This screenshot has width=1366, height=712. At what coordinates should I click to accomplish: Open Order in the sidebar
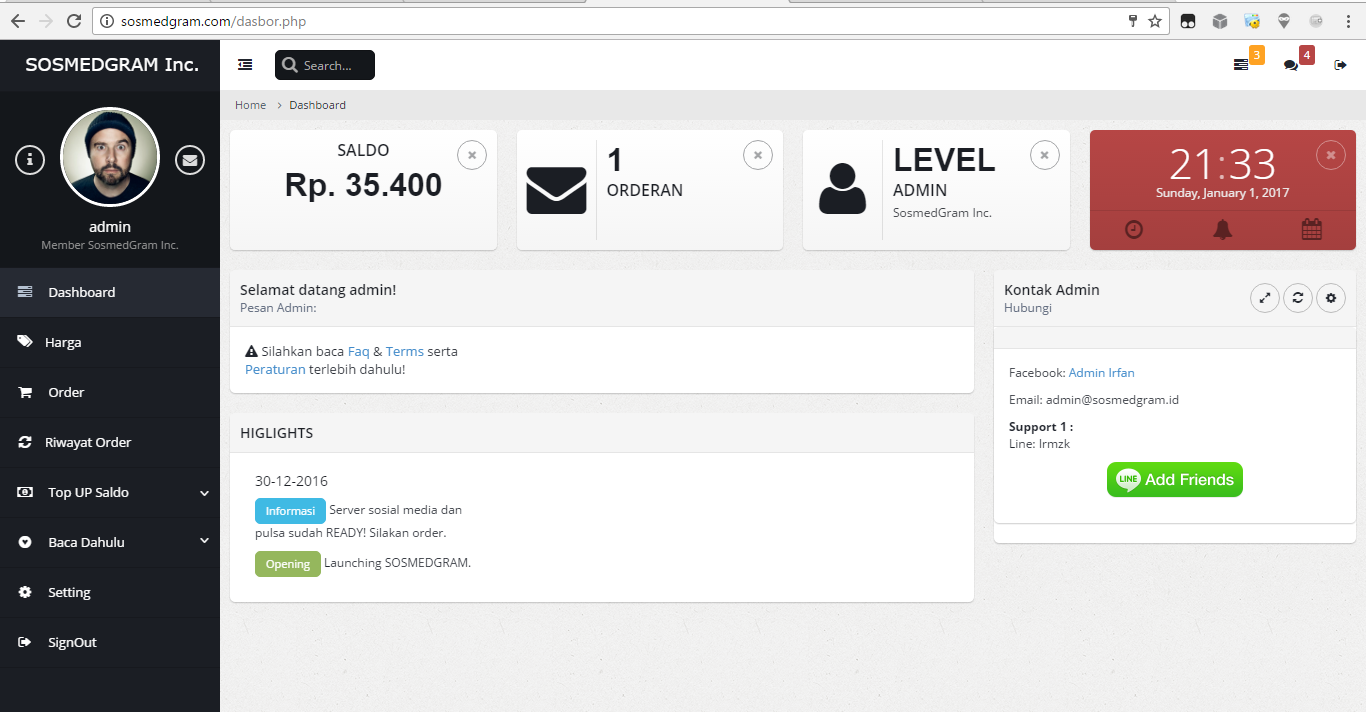coord(110,392)
